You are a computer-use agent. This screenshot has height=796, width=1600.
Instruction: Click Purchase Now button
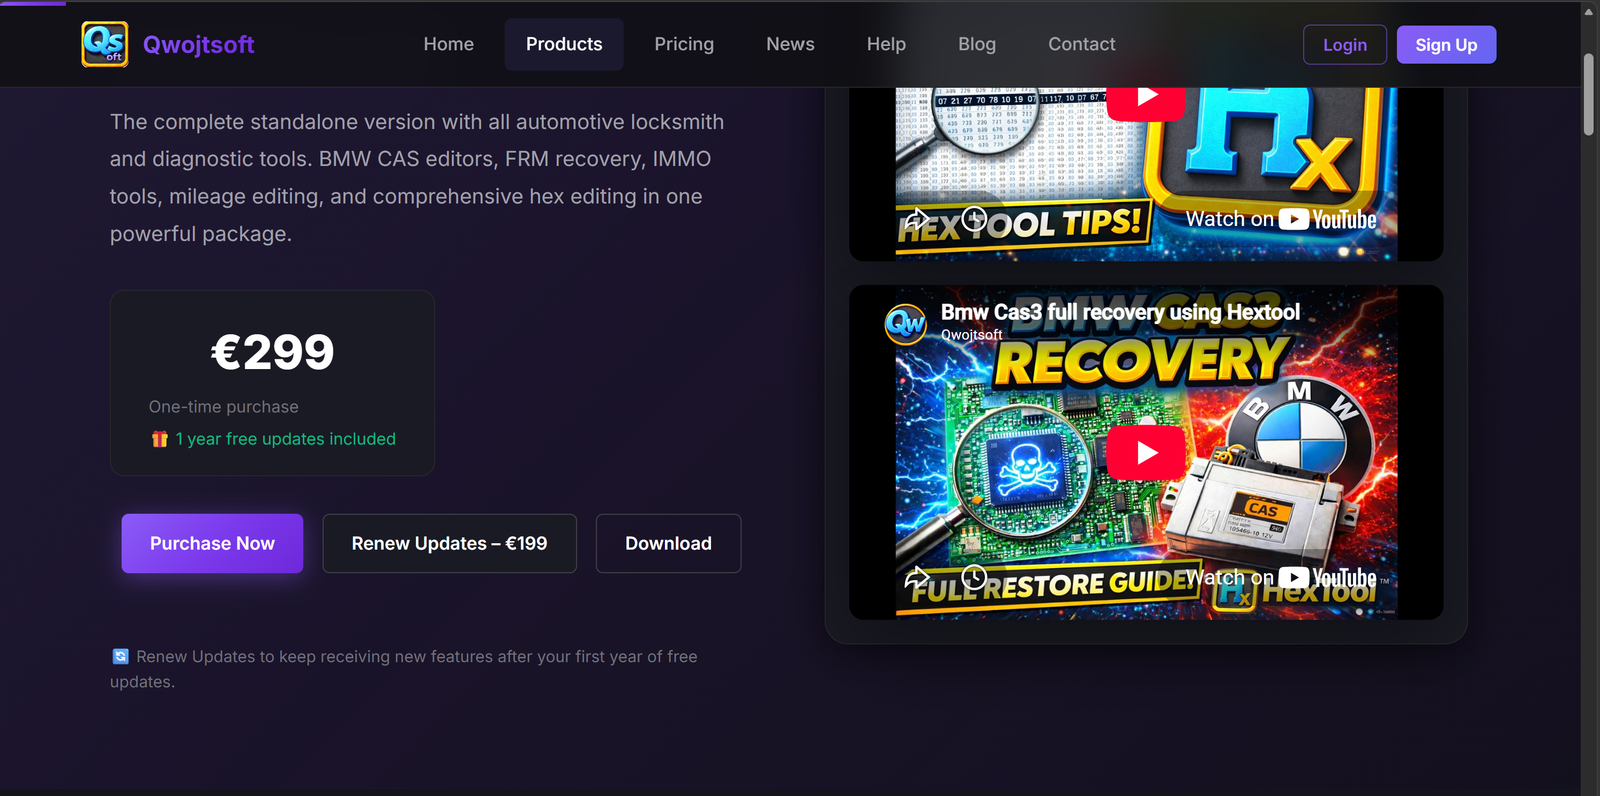tap(212, 543)
